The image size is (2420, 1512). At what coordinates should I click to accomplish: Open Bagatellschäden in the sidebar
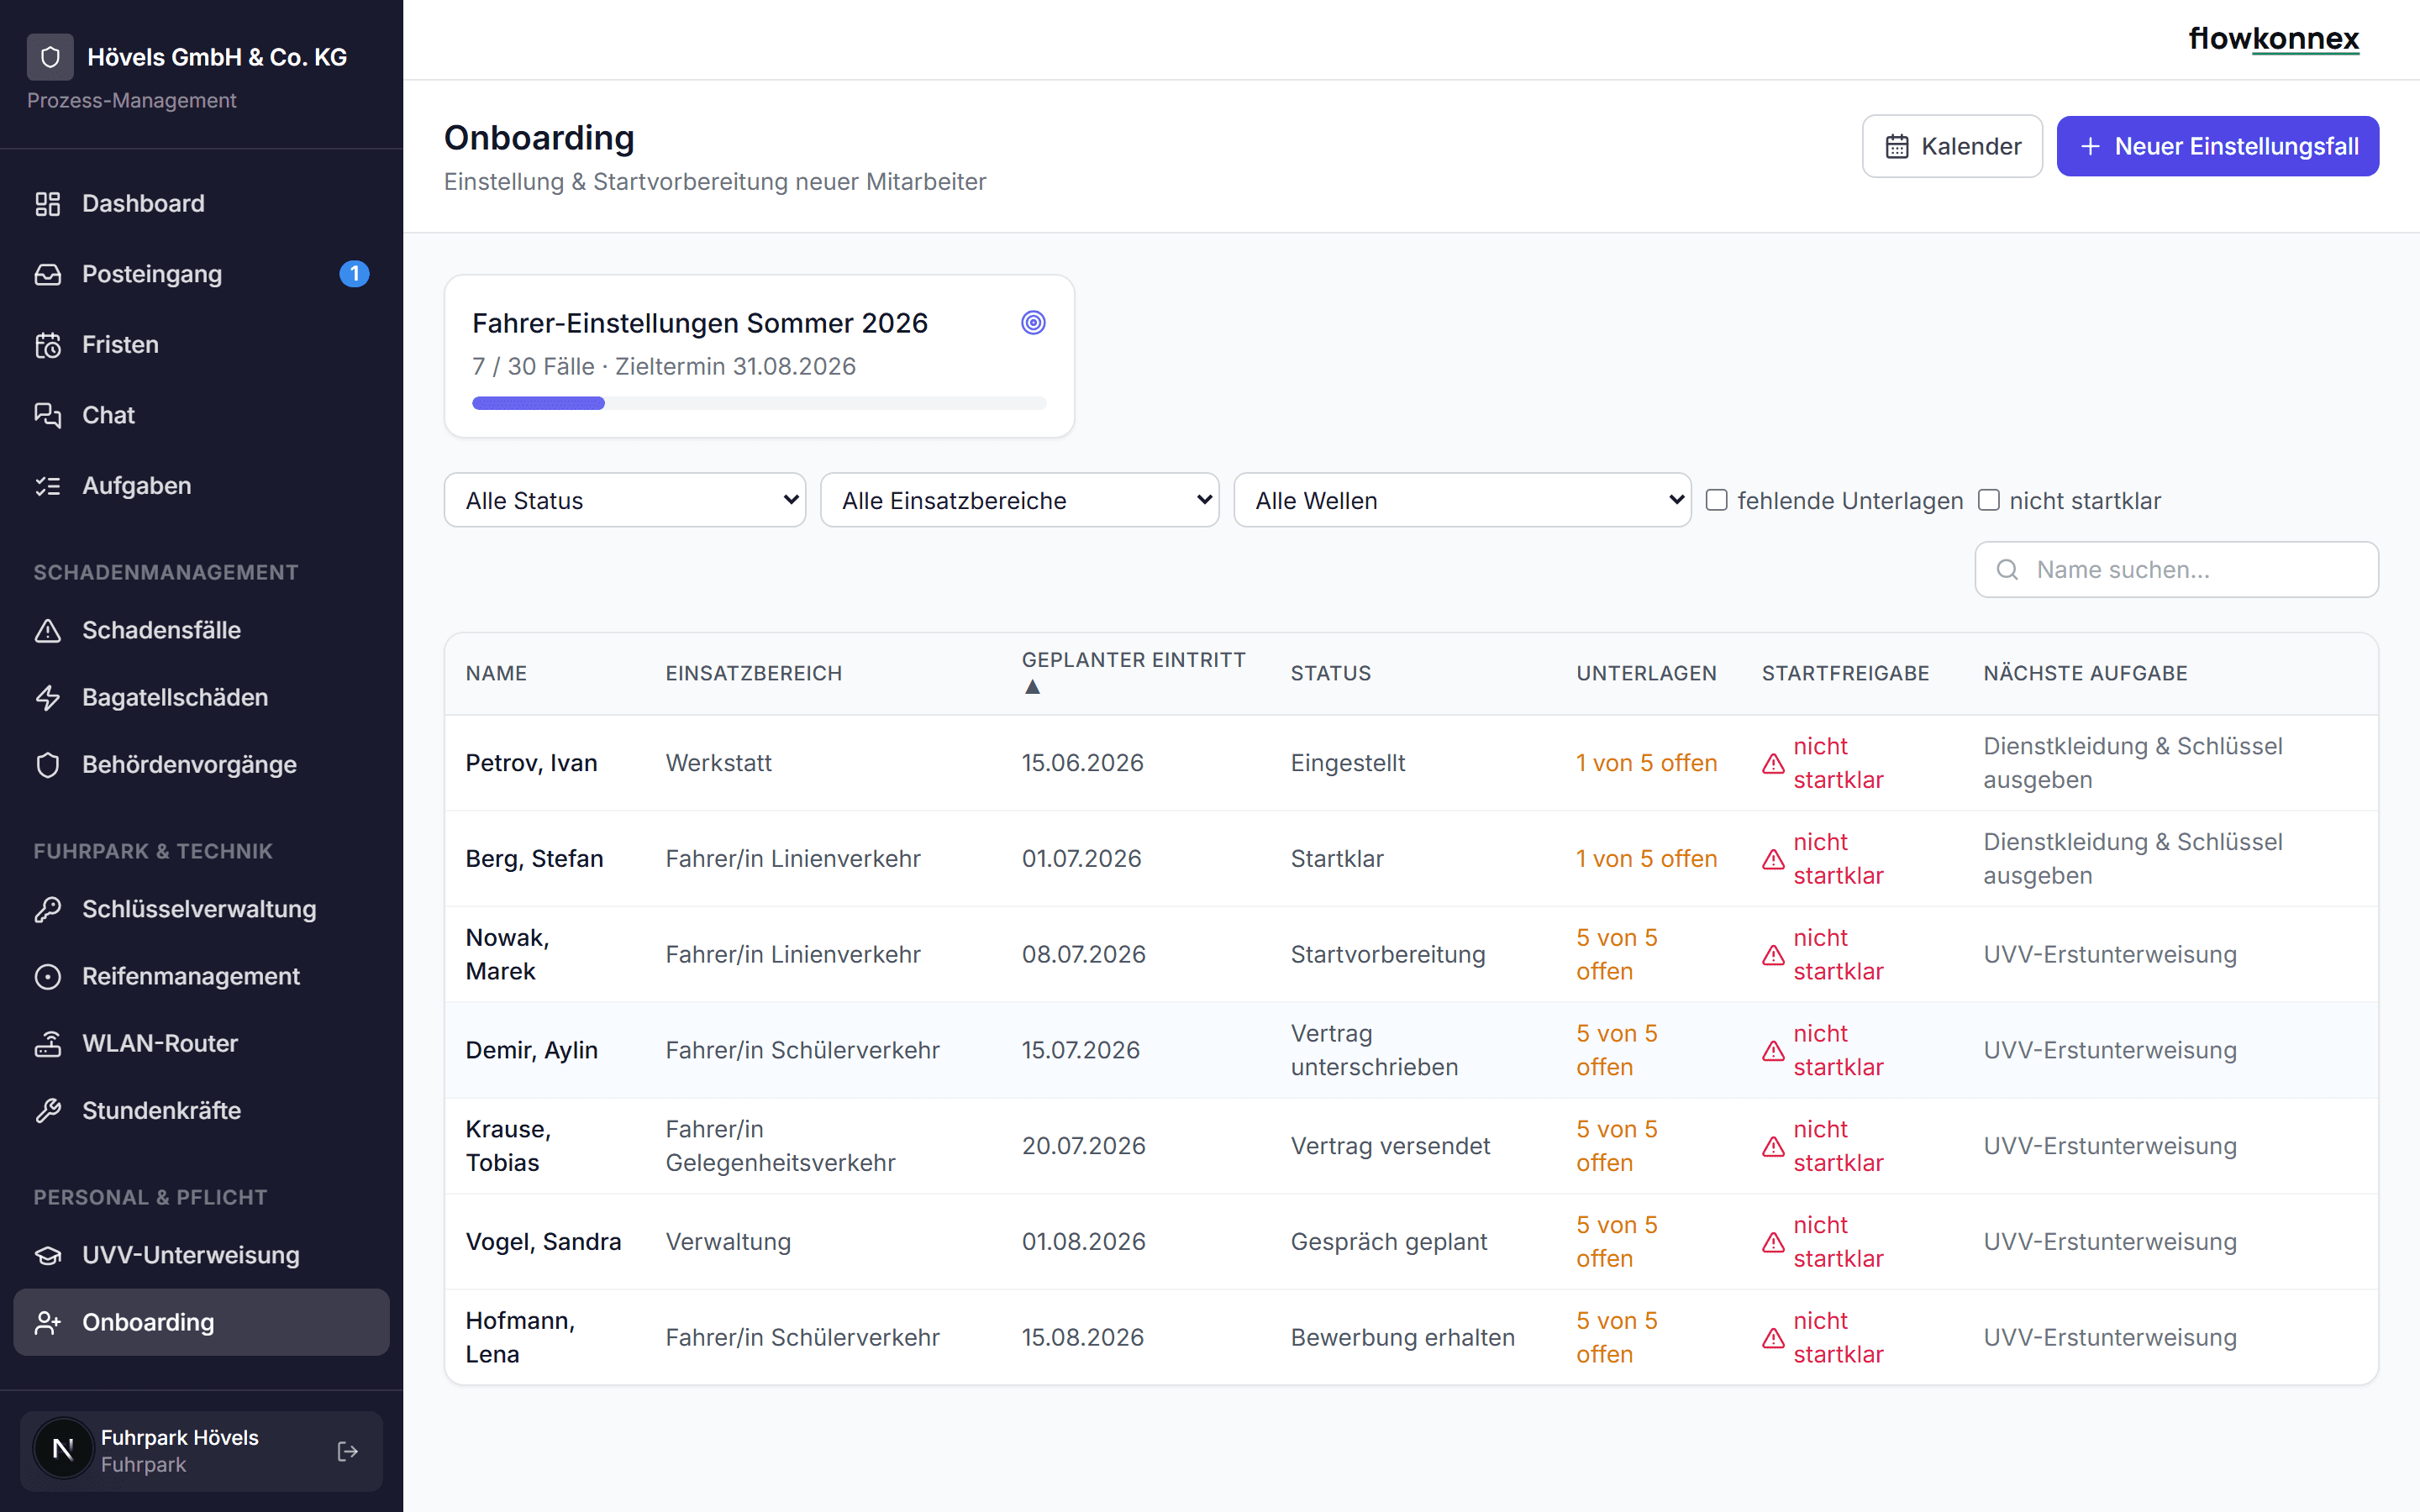[201, 698]
